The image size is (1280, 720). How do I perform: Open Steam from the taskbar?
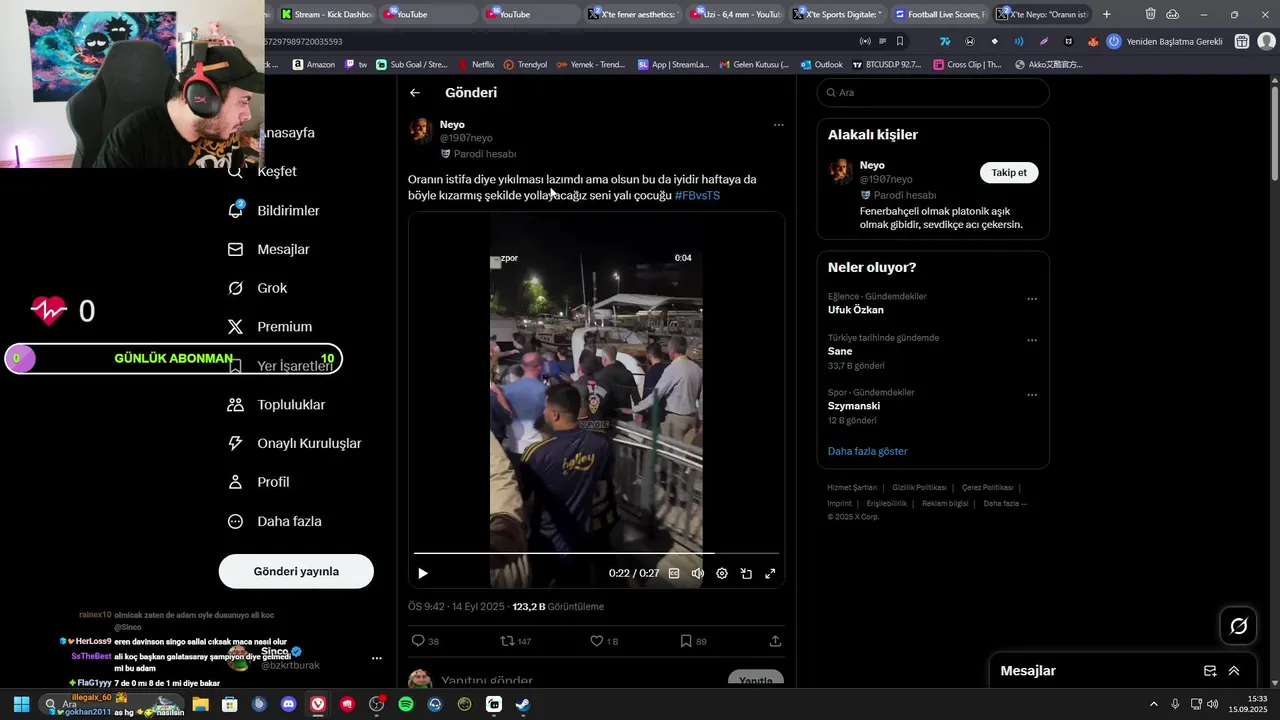(x=523, y=704)
